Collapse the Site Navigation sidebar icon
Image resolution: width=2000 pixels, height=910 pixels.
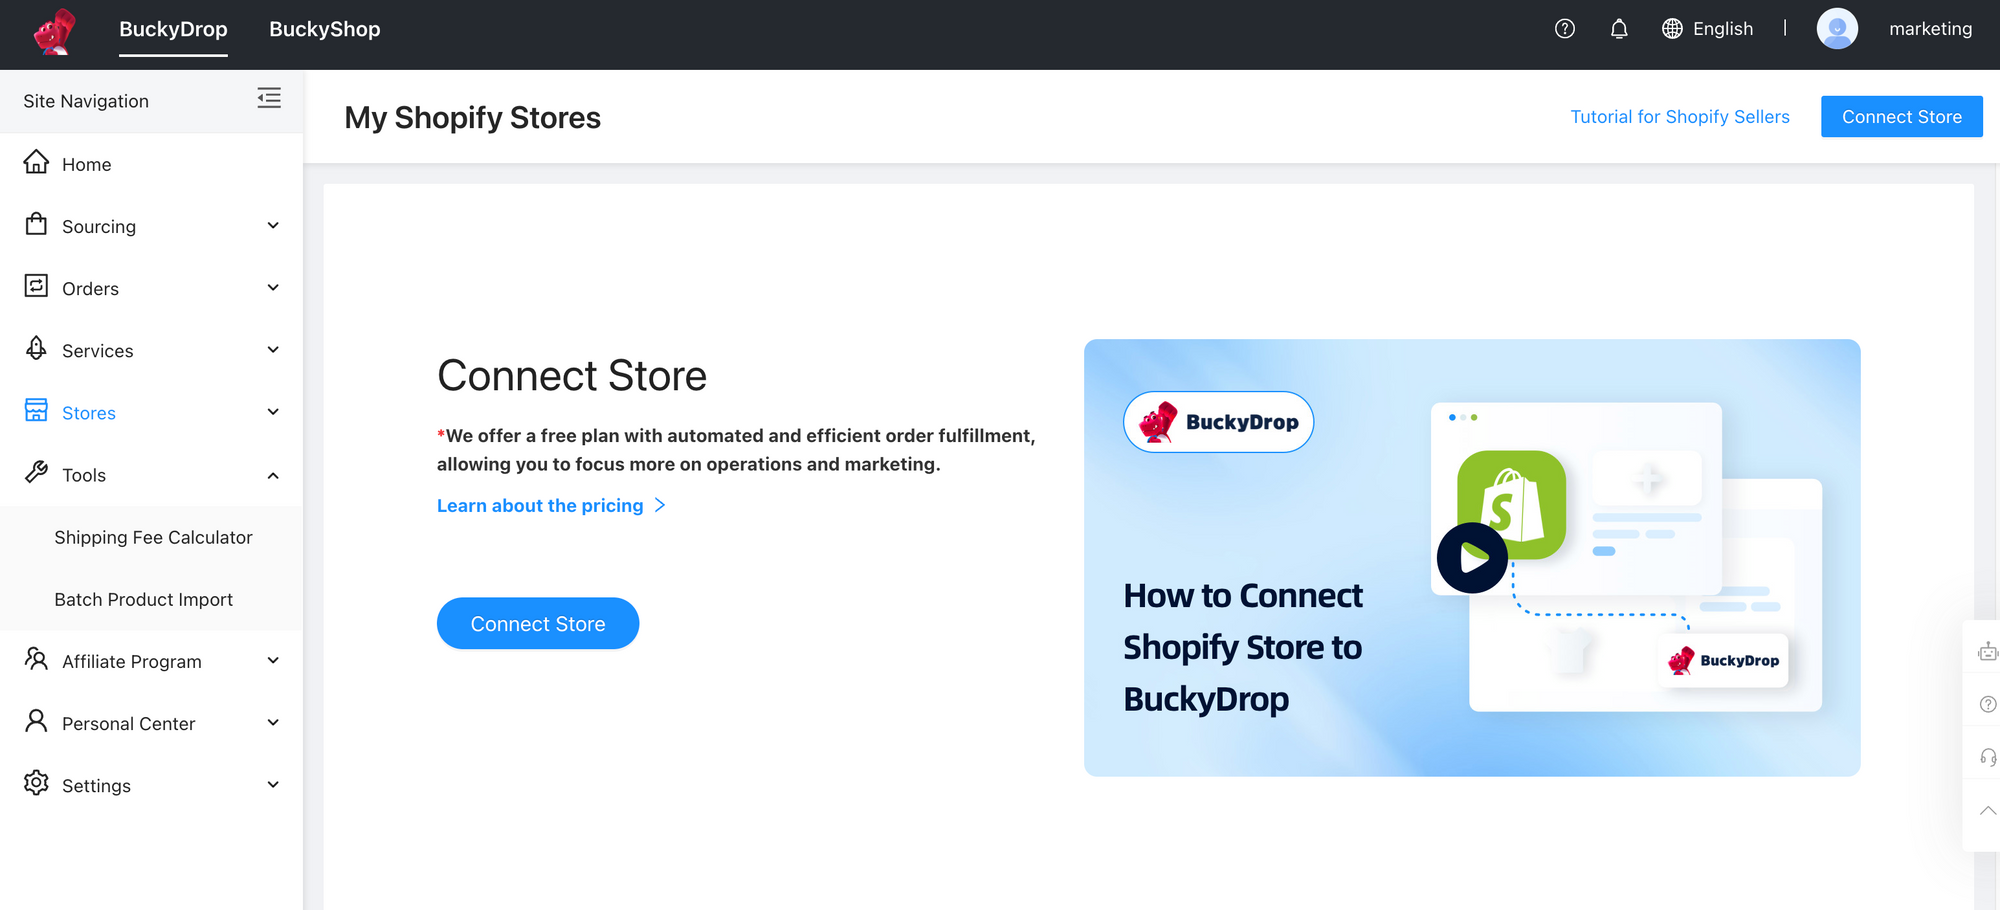tap(269, 98)
